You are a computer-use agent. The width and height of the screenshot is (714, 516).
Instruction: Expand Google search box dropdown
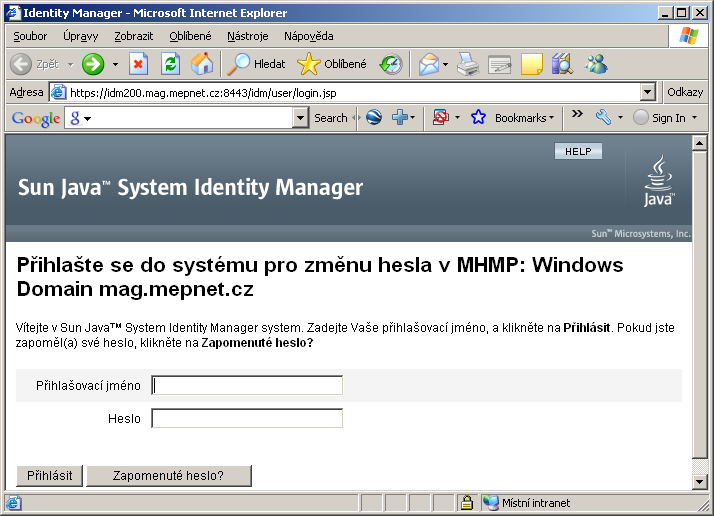(300, 118)
